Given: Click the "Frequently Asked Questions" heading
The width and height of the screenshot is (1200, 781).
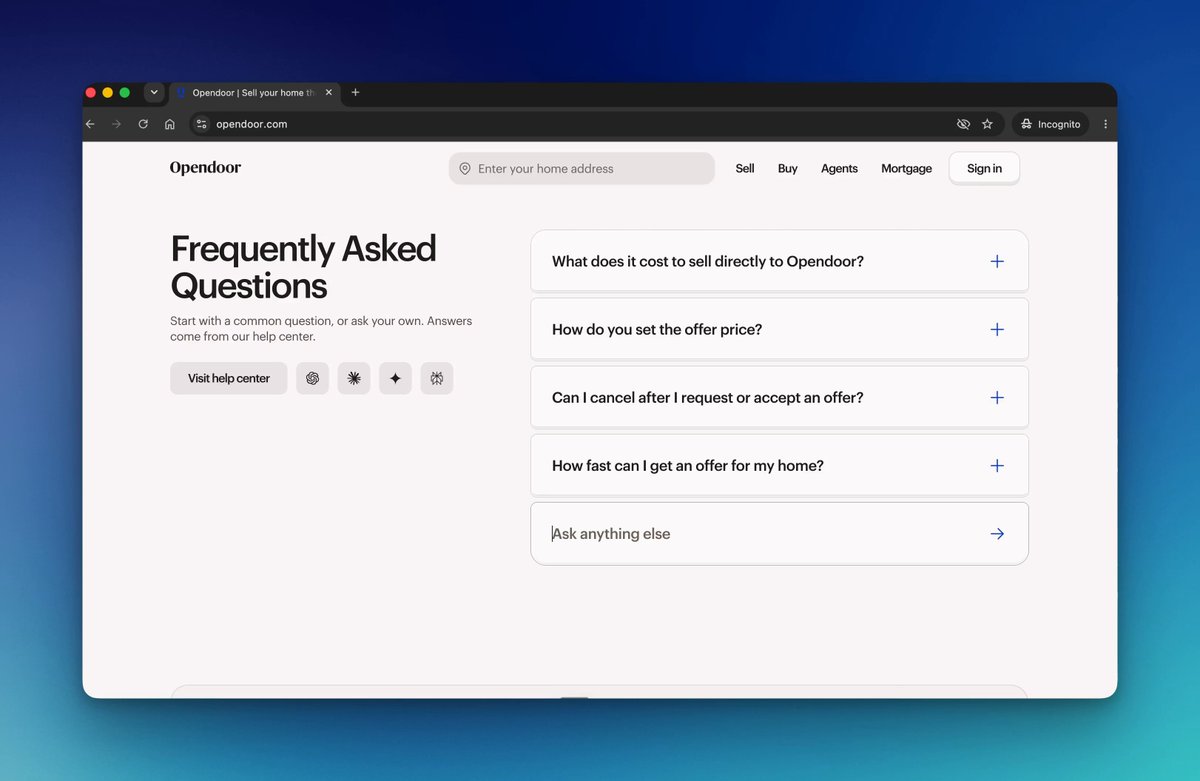Looking at the screenshot, I should click(304, 267).
